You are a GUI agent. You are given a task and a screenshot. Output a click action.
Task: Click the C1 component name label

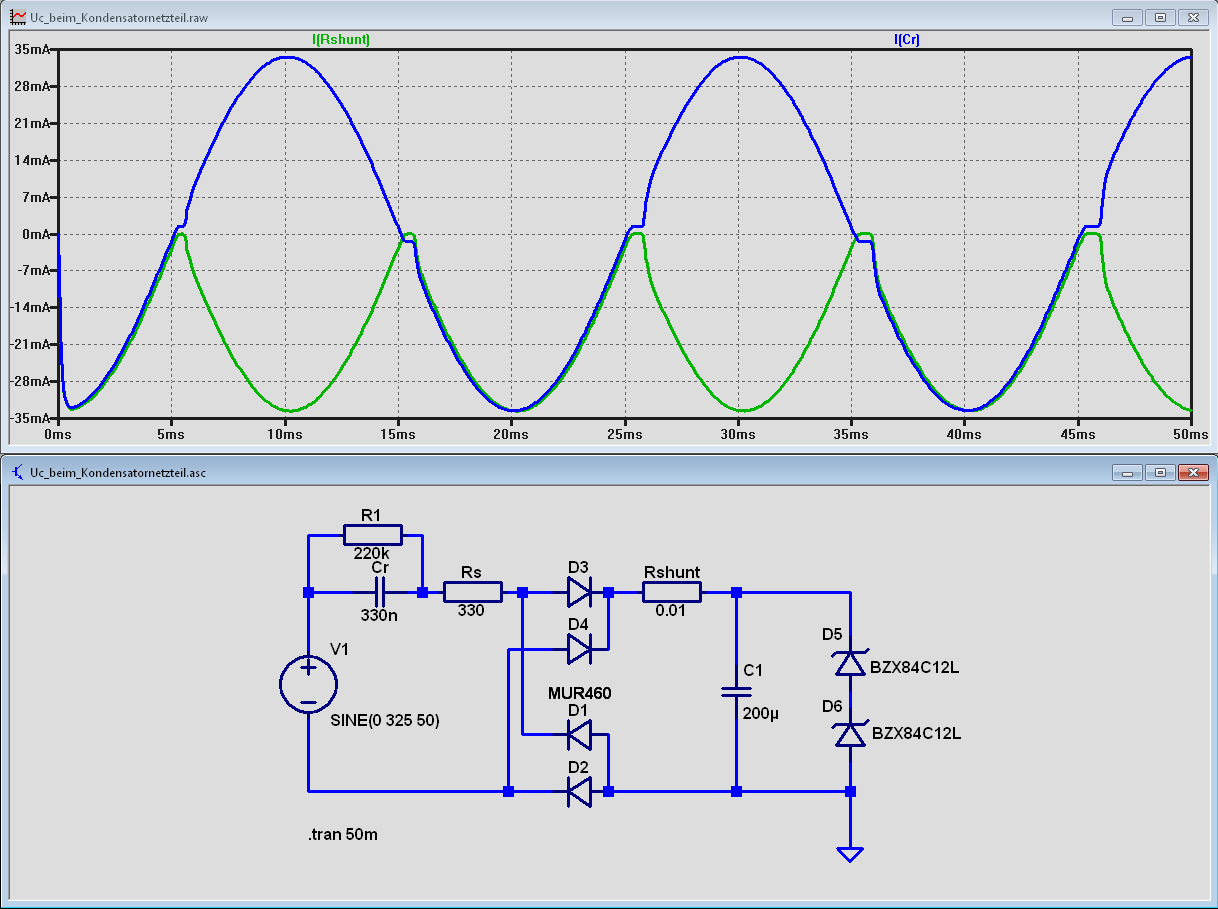[752, 669]
